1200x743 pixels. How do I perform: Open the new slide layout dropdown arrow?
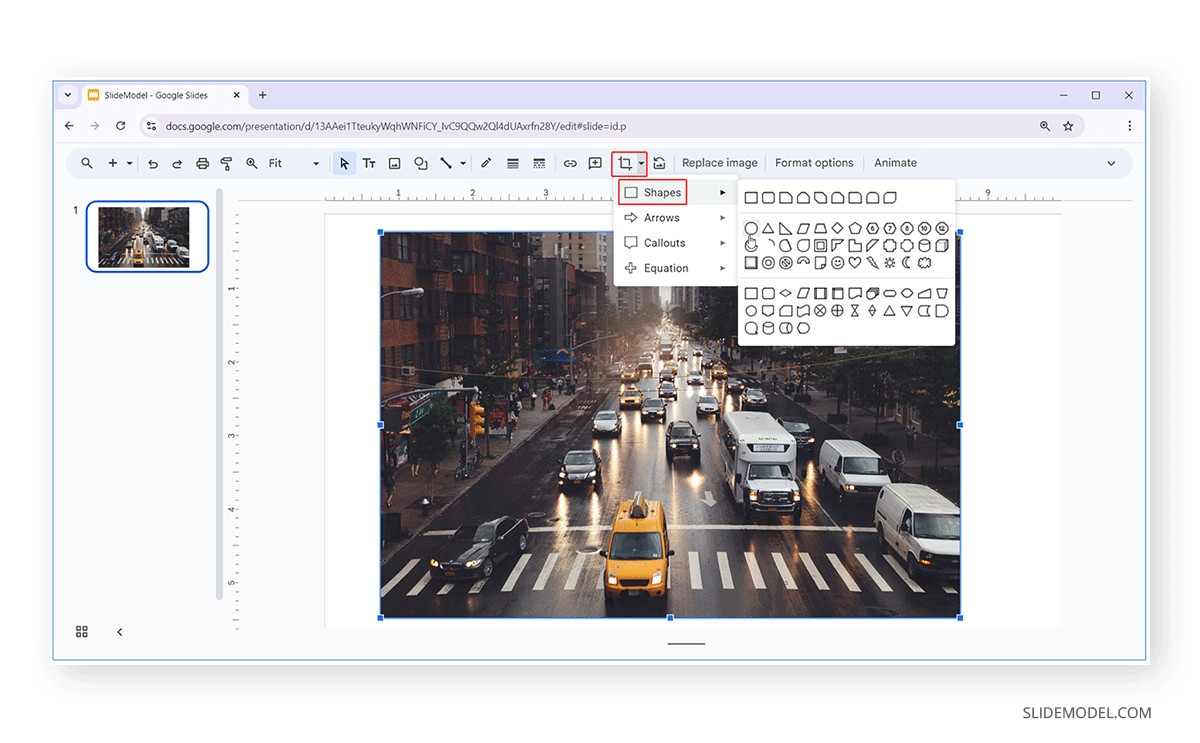pos(129,163)
